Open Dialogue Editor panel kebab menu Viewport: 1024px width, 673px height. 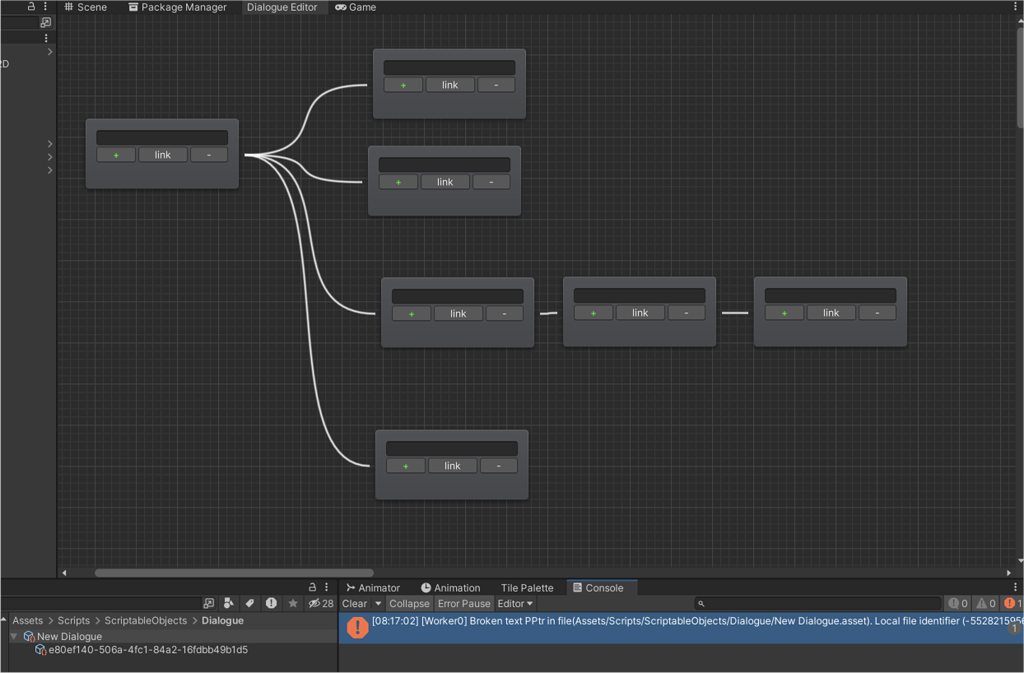click(1015, 6)
